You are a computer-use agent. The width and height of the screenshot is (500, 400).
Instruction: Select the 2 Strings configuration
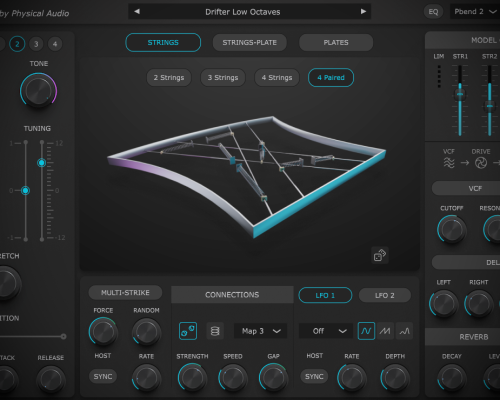coord(169,78)
